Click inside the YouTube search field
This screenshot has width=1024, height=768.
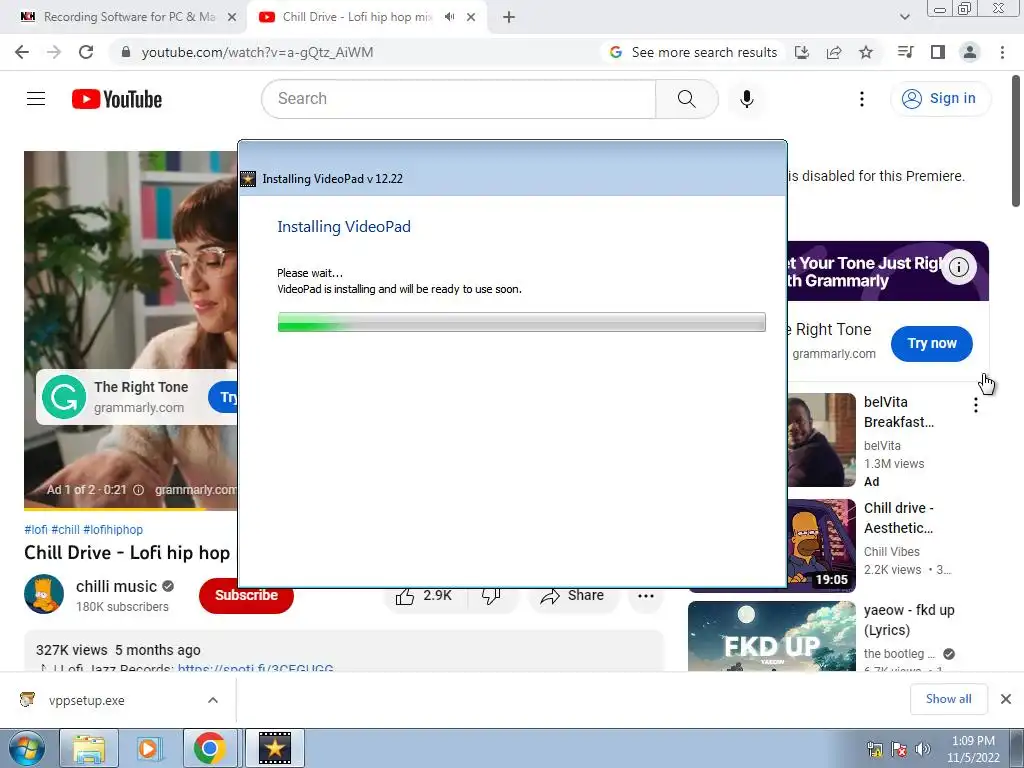pos(458,99)
